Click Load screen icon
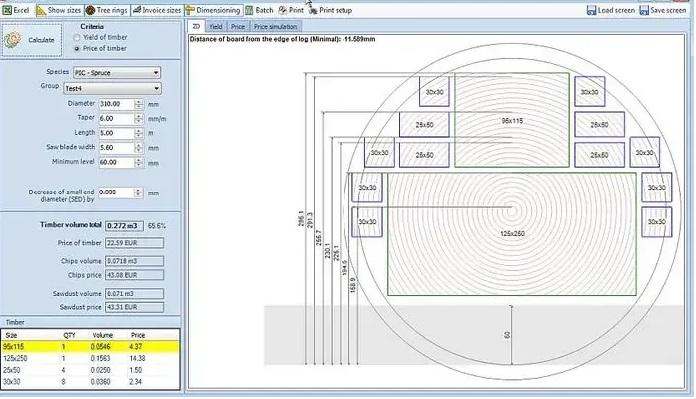Image resolution: width=696 pixels, height=399 pixels. 591,10
